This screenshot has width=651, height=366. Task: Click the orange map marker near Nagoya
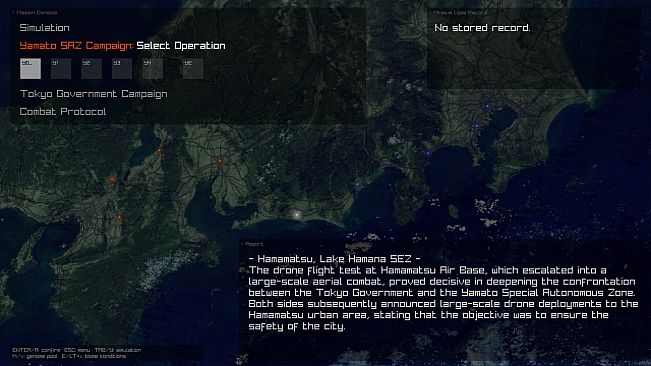pos(220,161)
